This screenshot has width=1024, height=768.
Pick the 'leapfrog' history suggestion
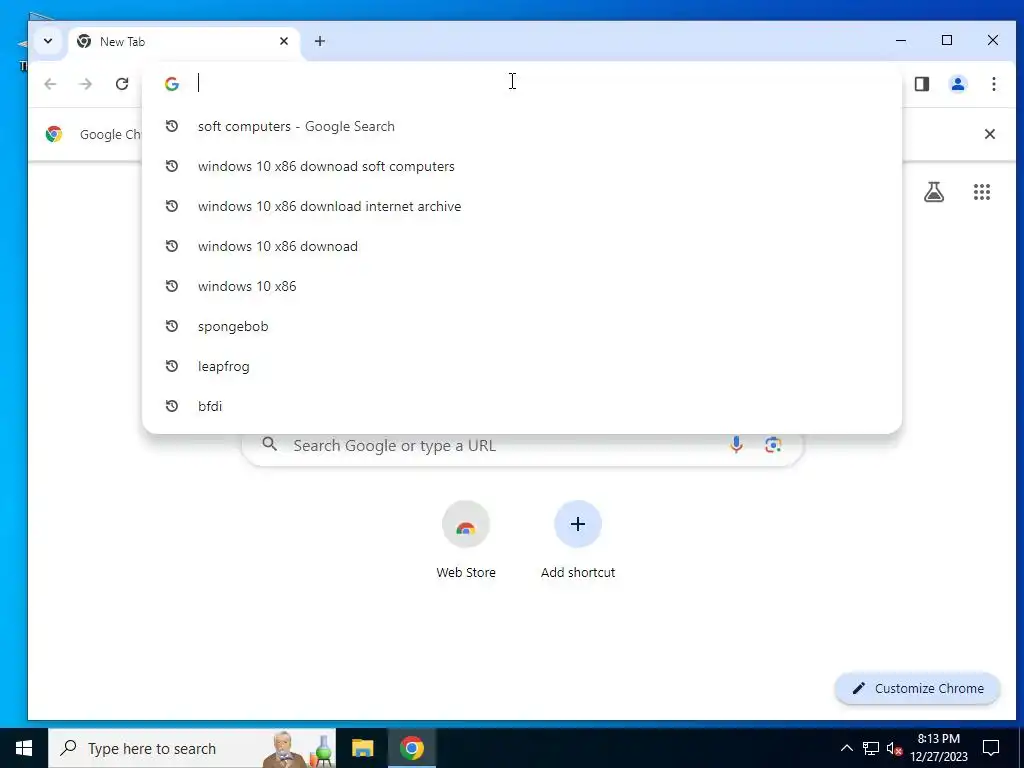pyautogui.click(x=522, y=366)
